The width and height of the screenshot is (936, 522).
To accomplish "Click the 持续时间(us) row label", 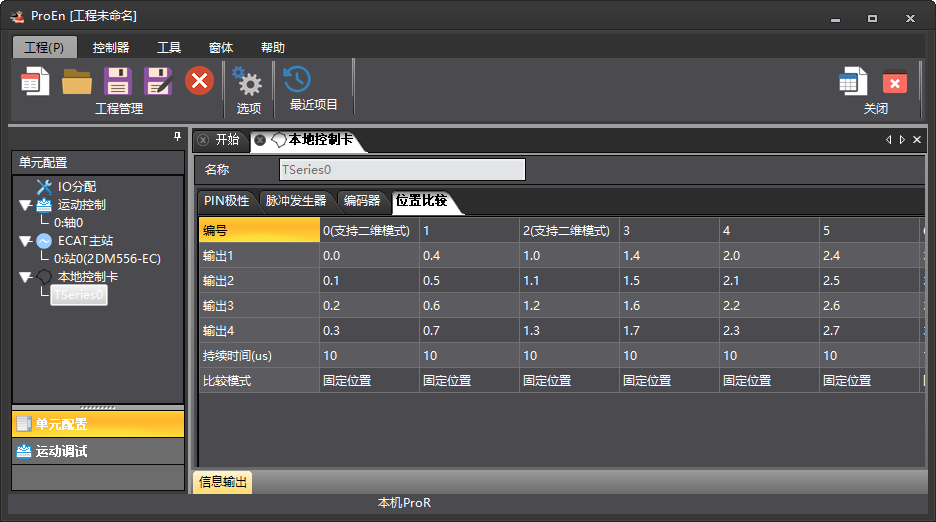I will [x=260, y=356].
